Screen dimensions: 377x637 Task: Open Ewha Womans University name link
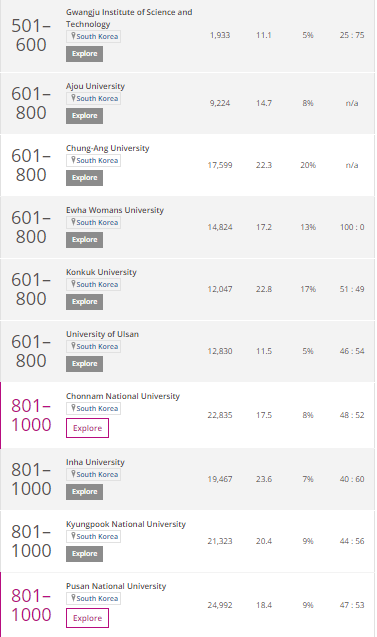115,210
